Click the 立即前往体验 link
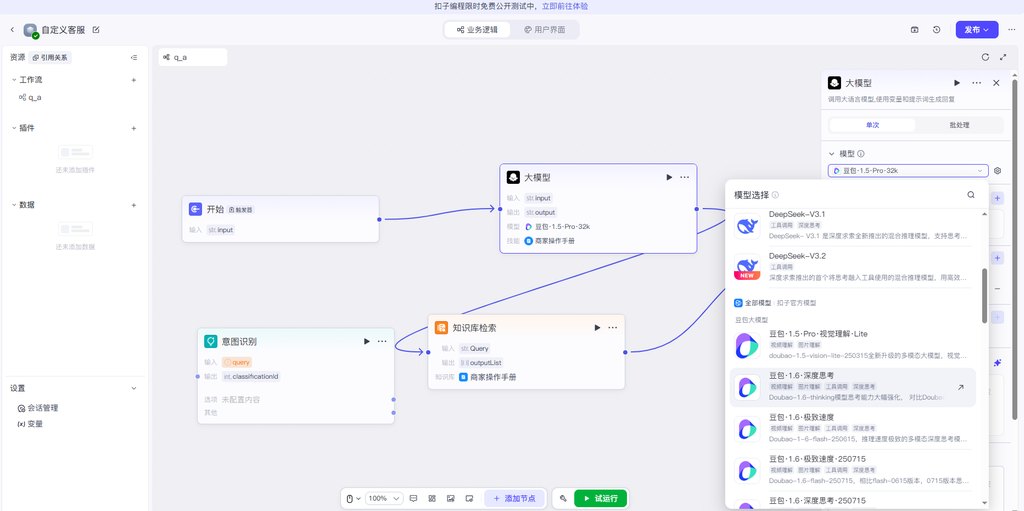1024x511 pixels. (x=565, y=6)
